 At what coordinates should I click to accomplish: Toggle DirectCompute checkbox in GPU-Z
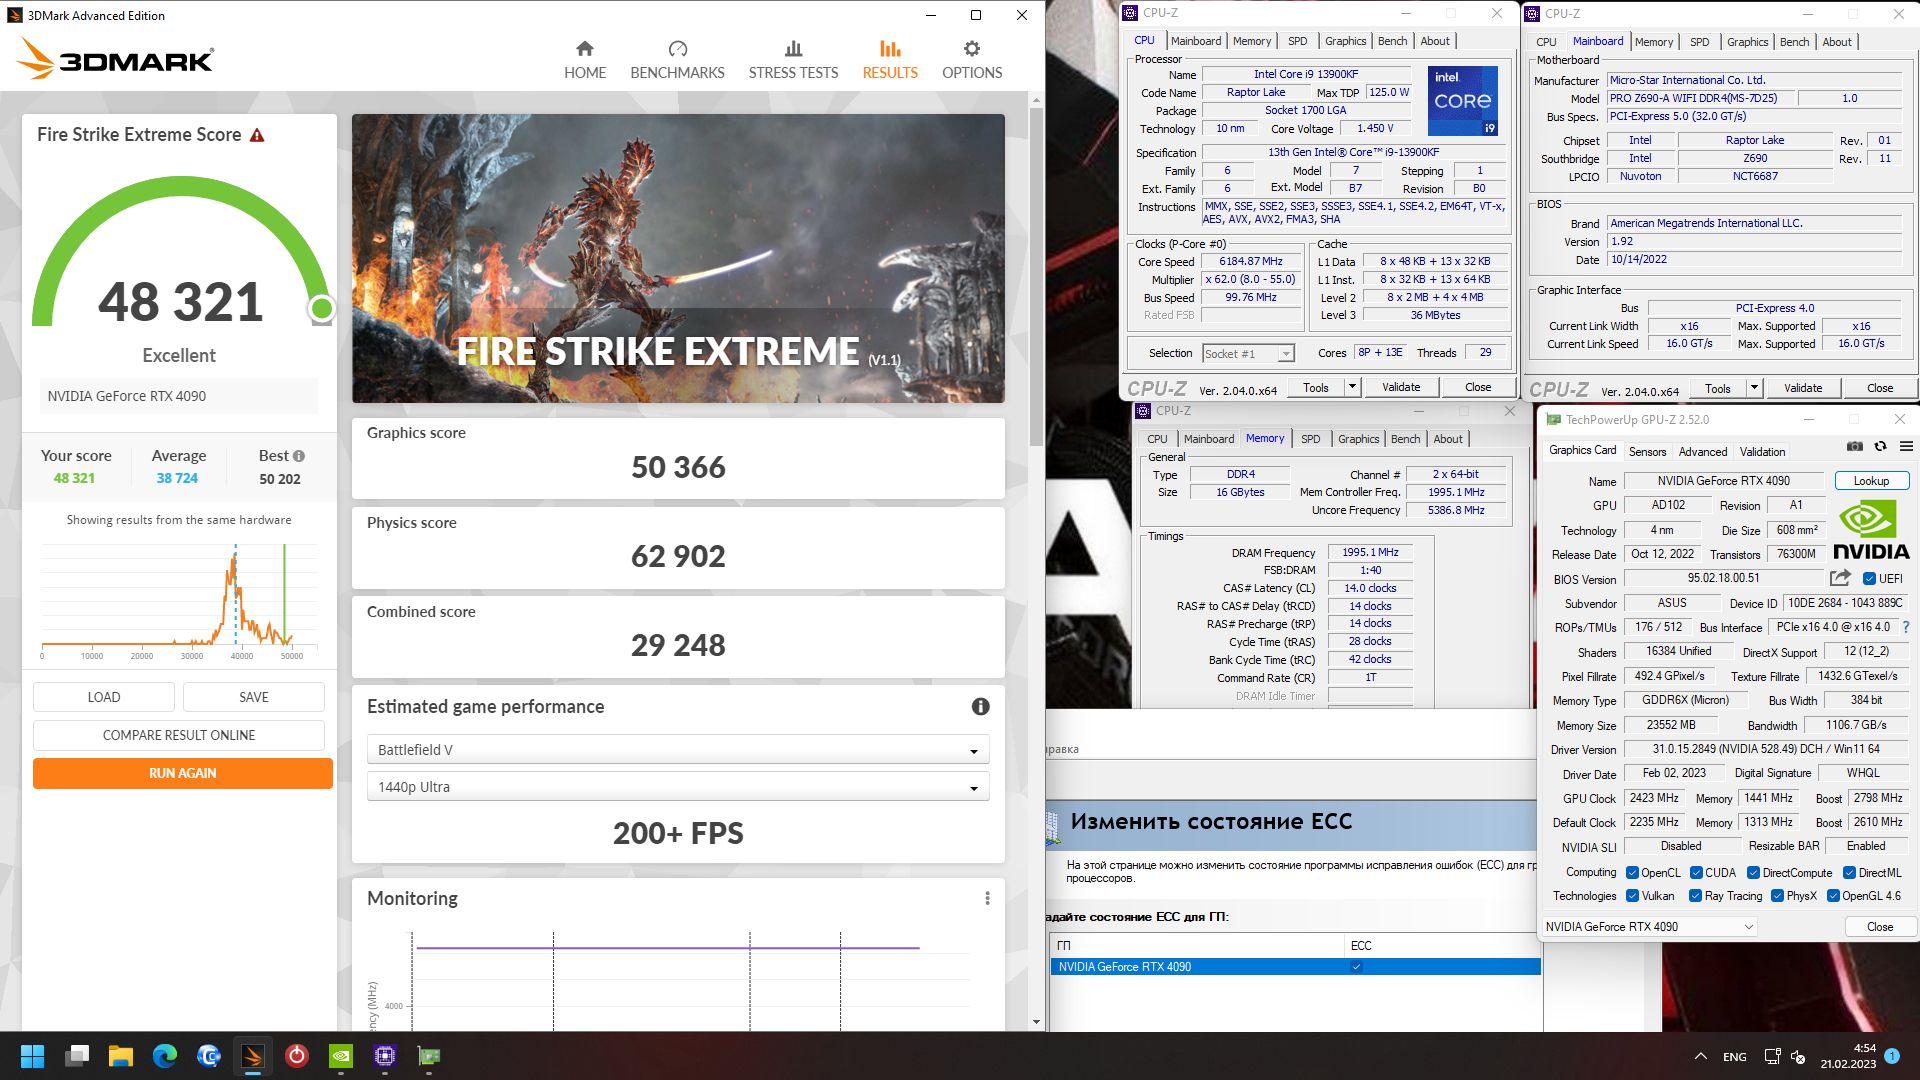tap(1753, 873)
